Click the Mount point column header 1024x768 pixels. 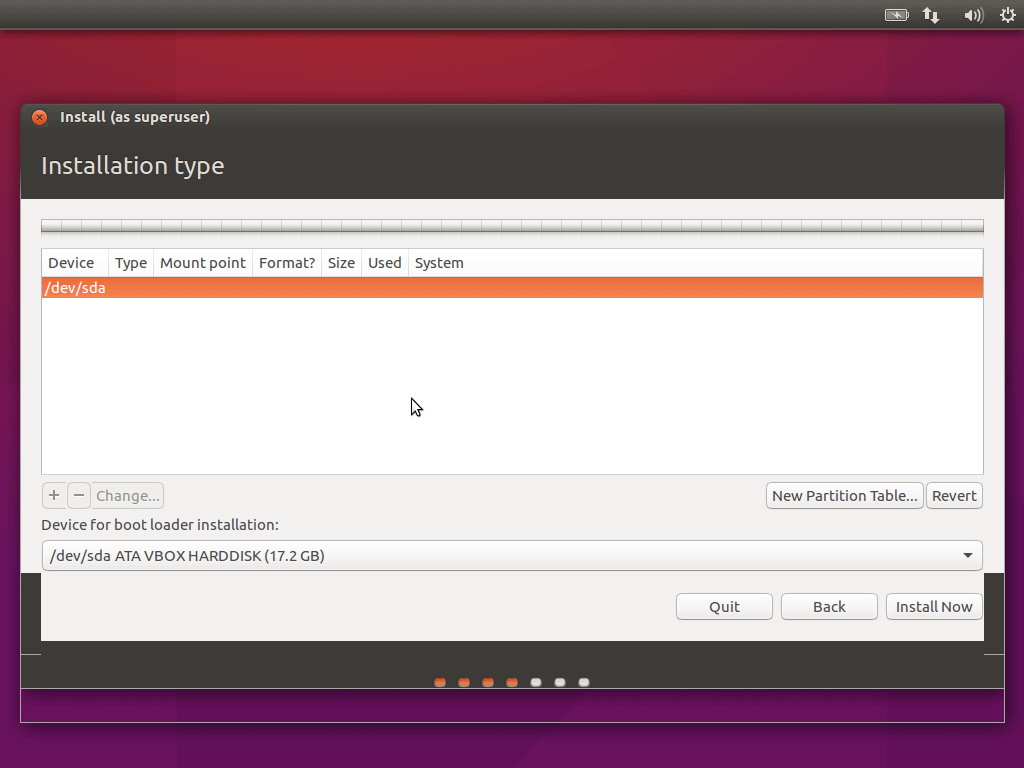coord(203,263)
